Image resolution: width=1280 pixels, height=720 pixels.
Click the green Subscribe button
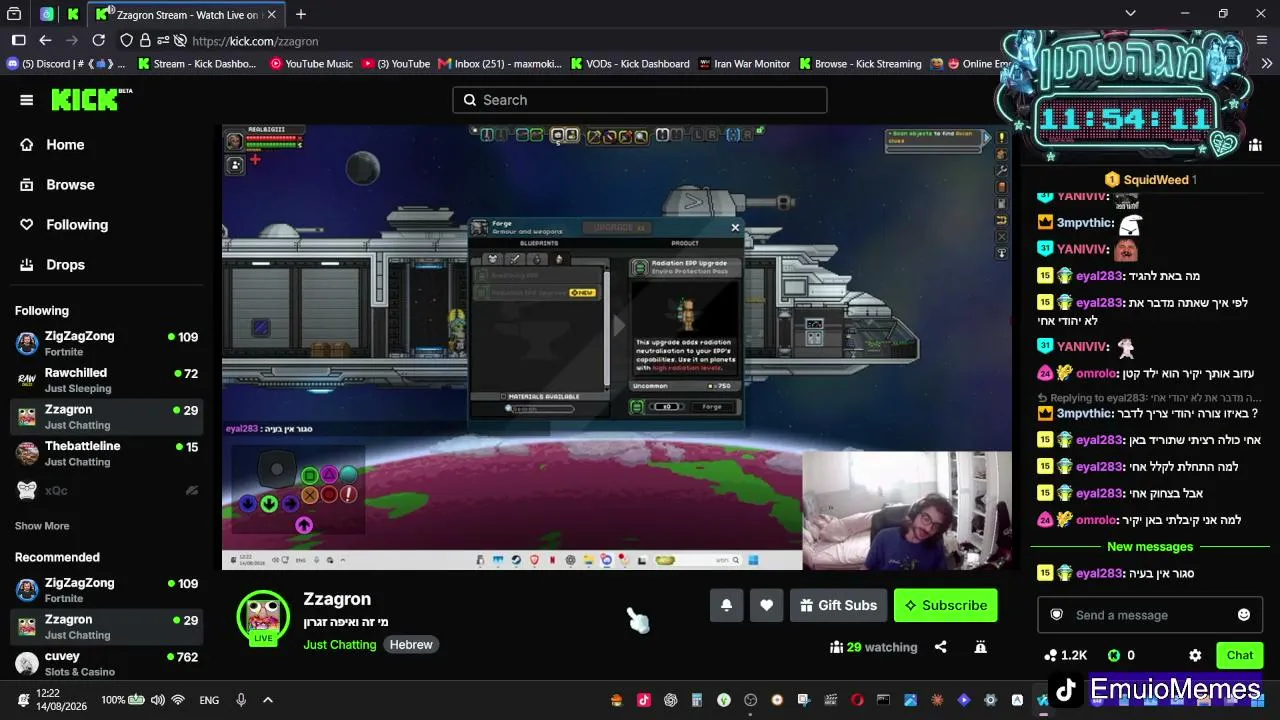pos(945,605)
